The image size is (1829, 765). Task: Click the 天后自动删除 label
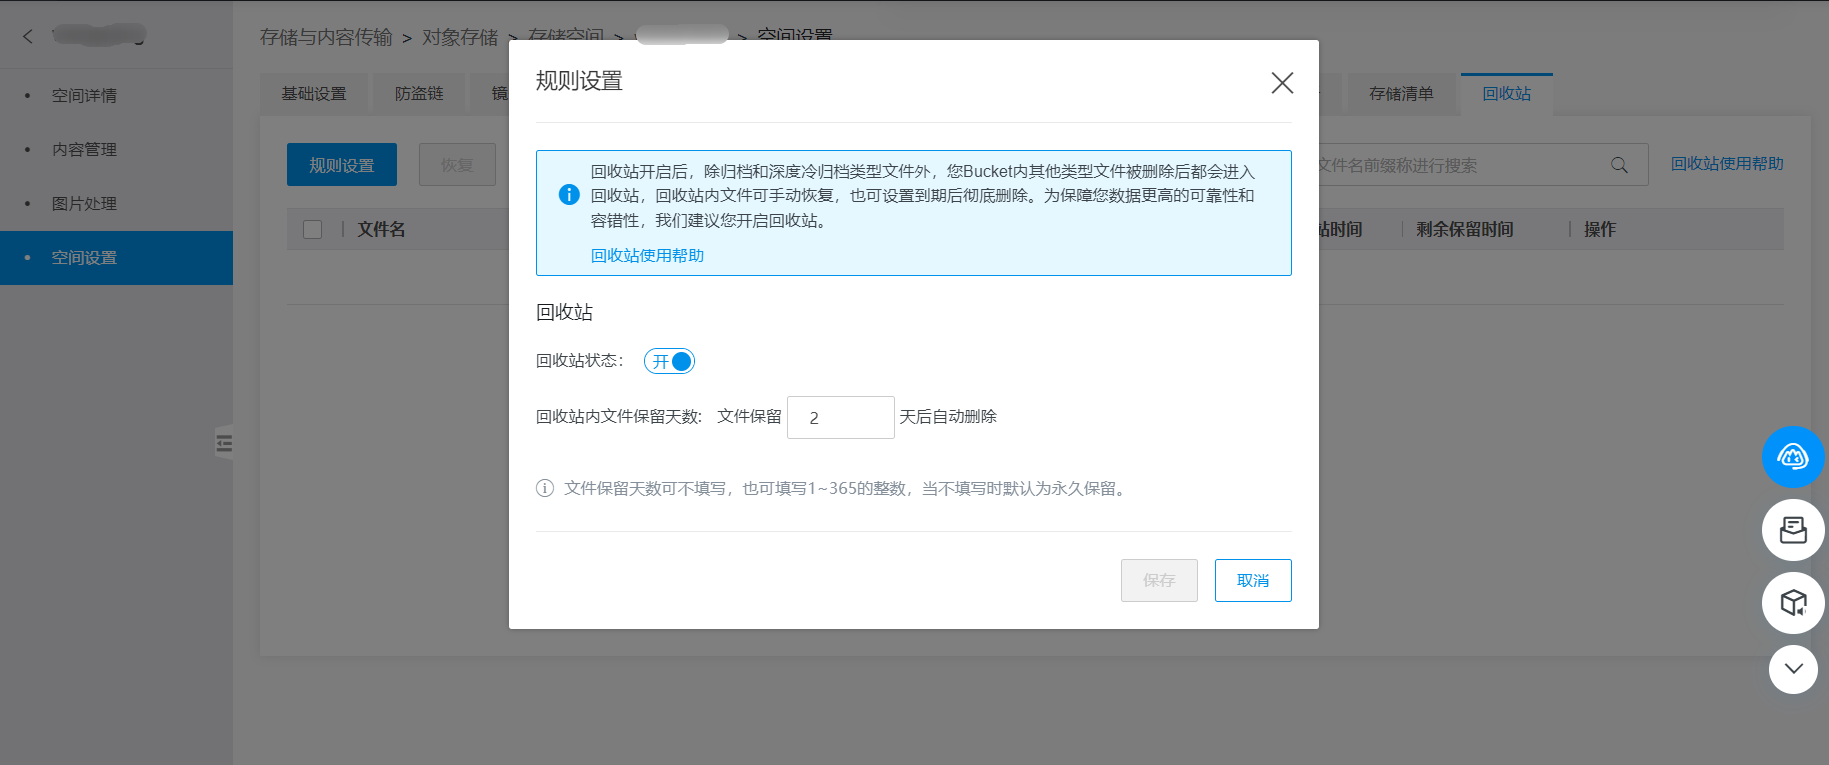(948, 417)
